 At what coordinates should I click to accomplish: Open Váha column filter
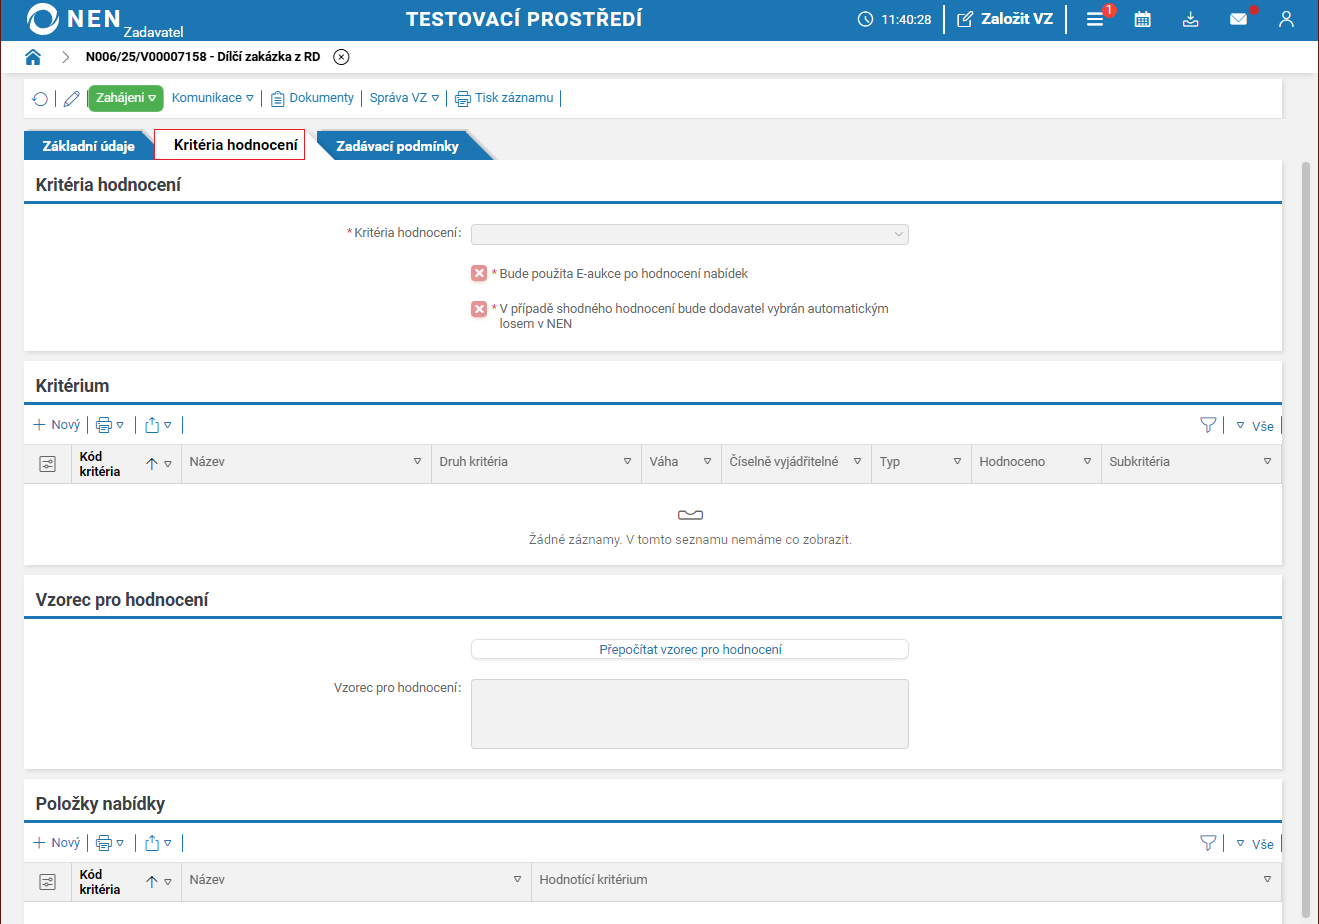[707, 462]
